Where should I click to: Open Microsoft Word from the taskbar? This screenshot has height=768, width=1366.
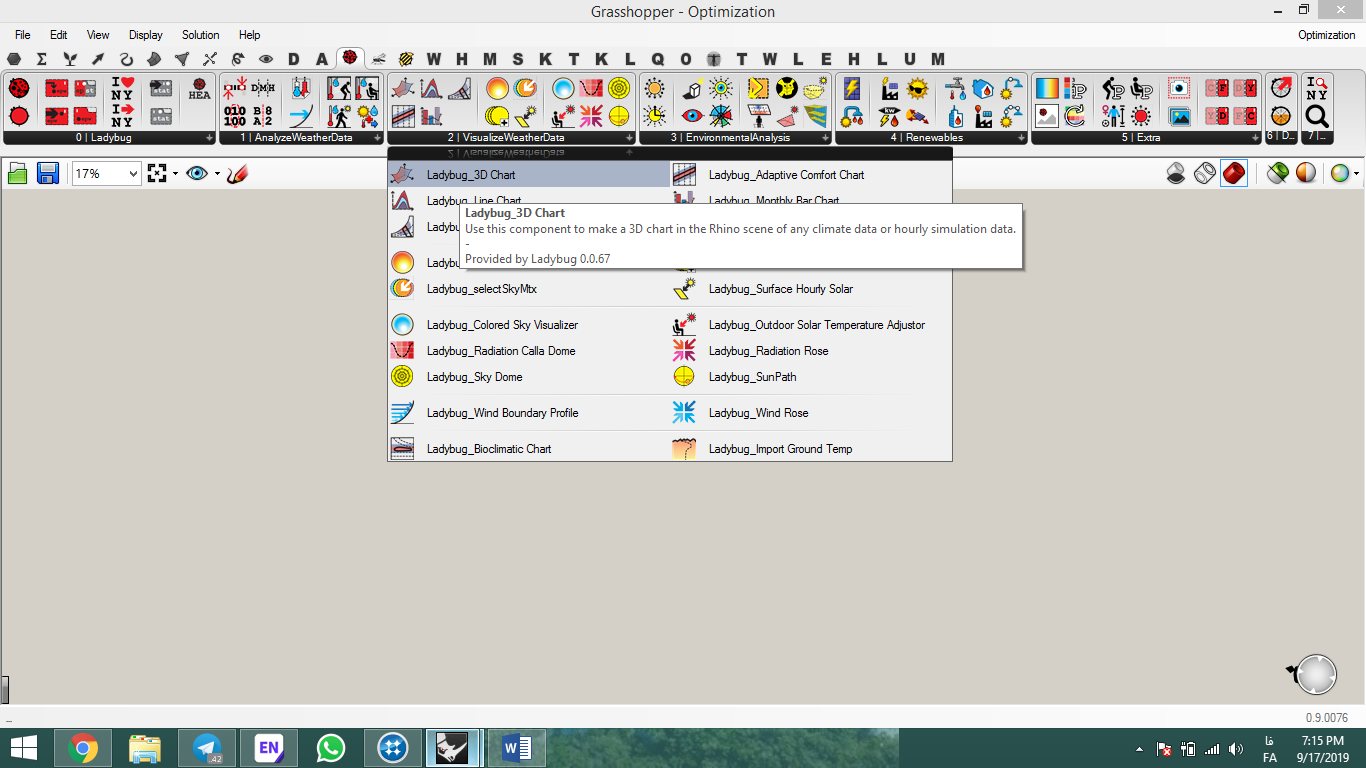tap(517, 748)
